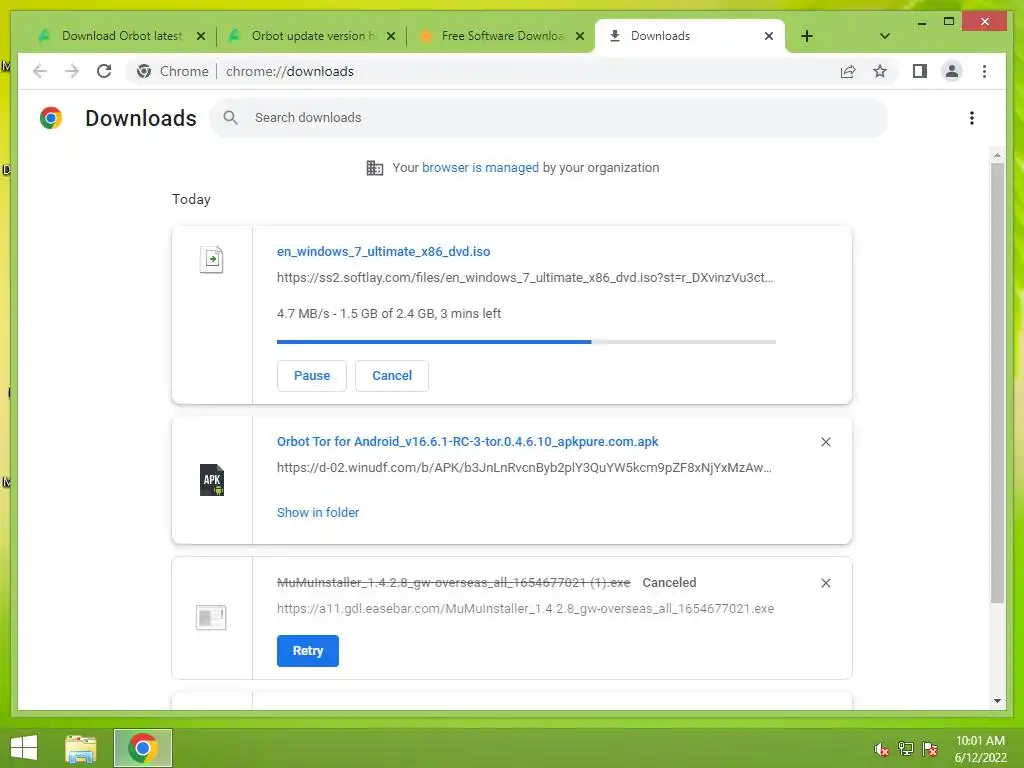This screenshot has height=768, width=1024.
Task: Open the side panel icon
Action: pyautogui.click(x=920, y=71)
